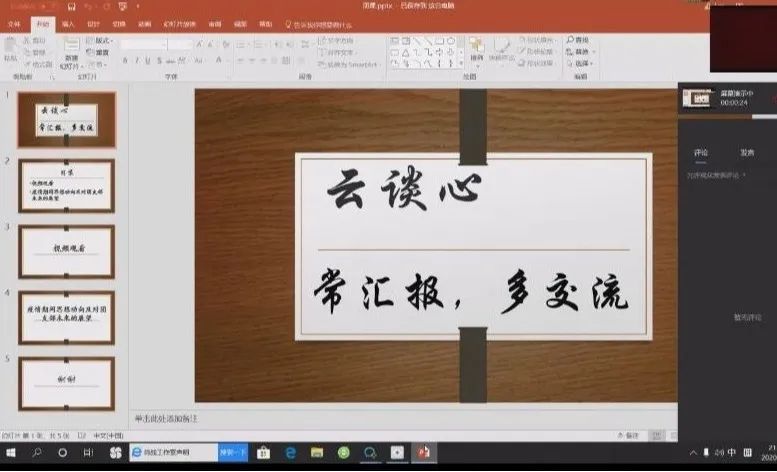Switch to the Insert (插入) ribbon tab

68,22
